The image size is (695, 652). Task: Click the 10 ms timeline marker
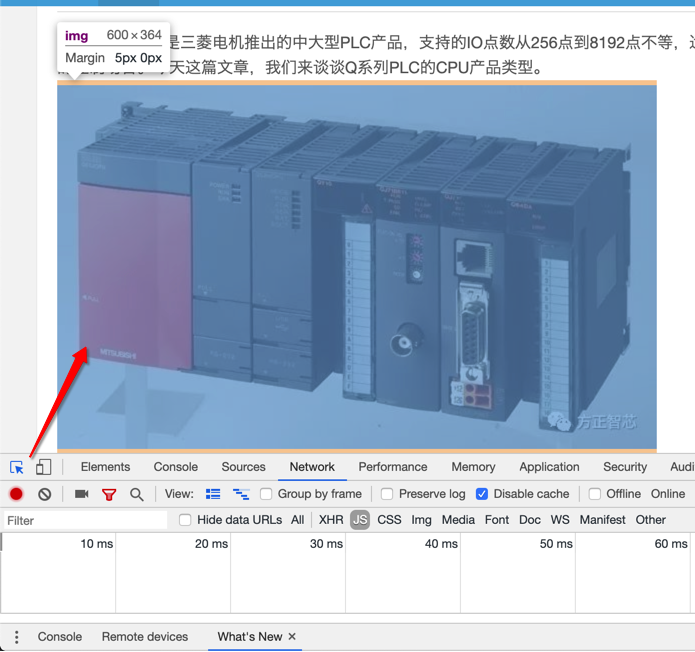coord(97,544)
